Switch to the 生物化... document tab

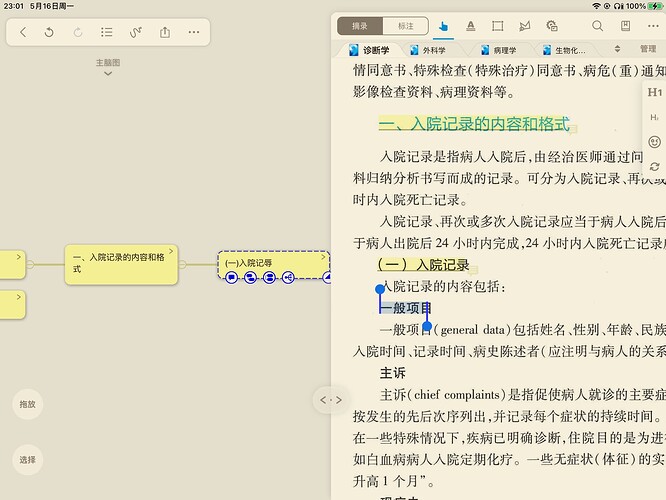coord(565,50)
